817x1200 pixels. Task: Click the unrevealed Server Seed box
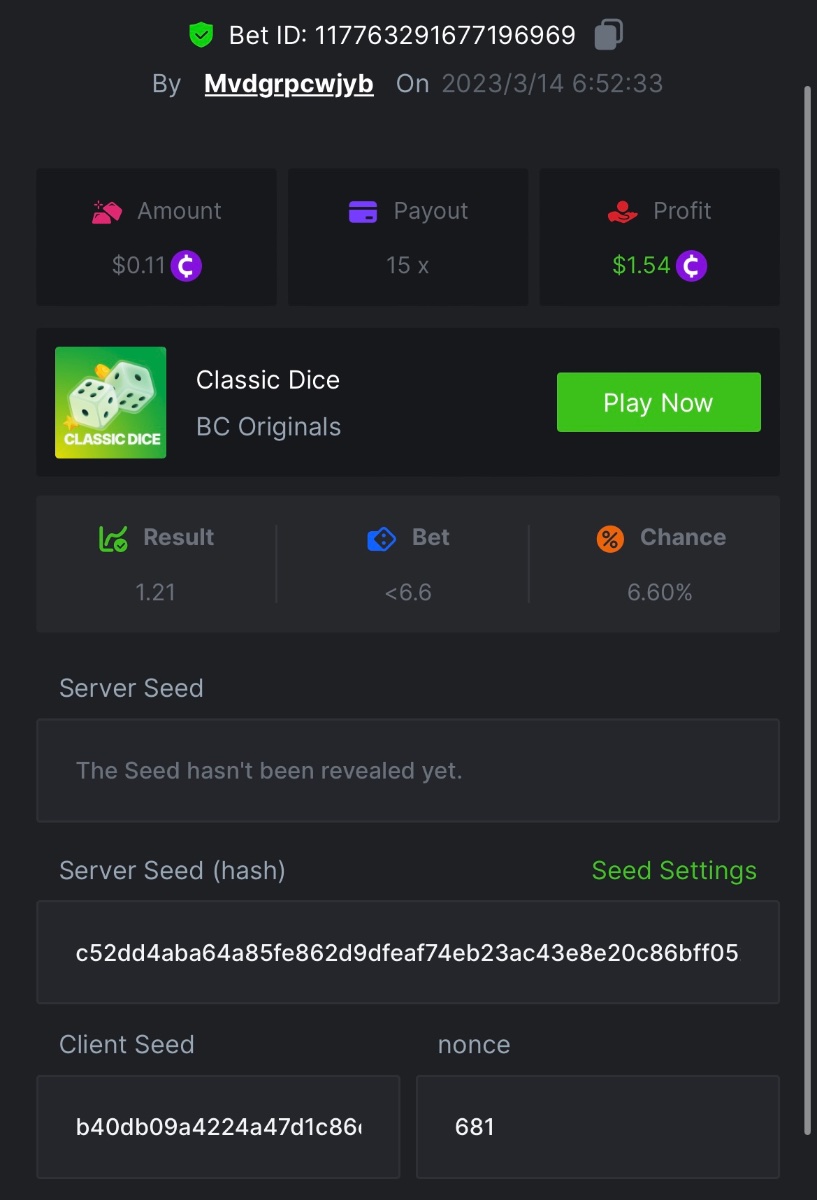click(x=407, y=771)
